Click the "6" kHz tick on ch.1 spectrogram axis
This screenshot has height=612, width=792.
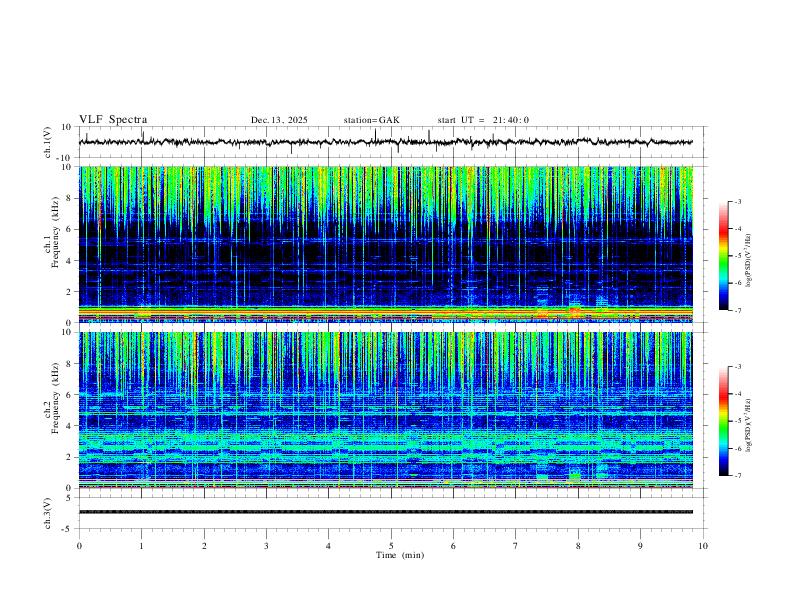[70, 229]
